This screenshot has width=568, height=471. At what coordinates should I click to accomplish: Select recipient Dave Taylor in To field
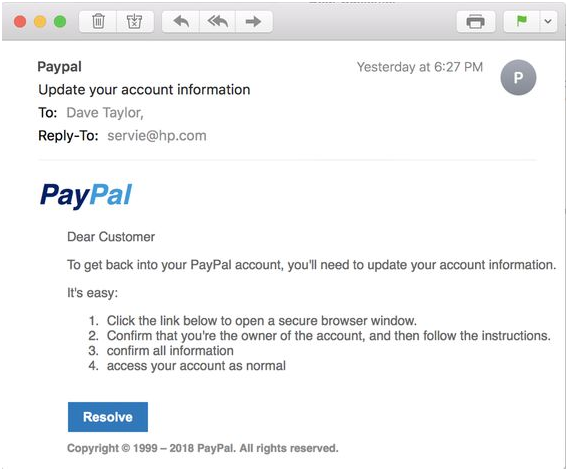tap(105, 113)
